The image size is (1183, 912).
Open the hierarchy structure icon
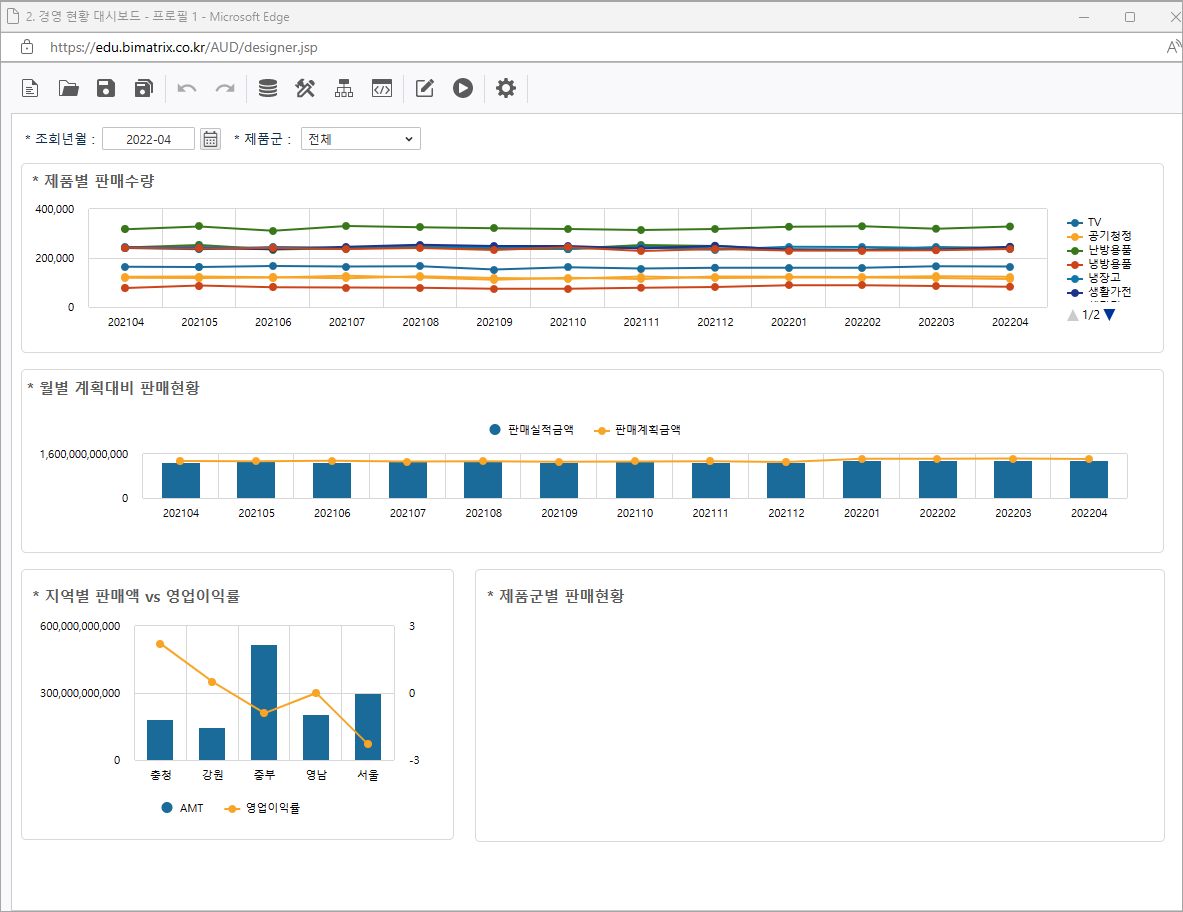coord(344,88)
